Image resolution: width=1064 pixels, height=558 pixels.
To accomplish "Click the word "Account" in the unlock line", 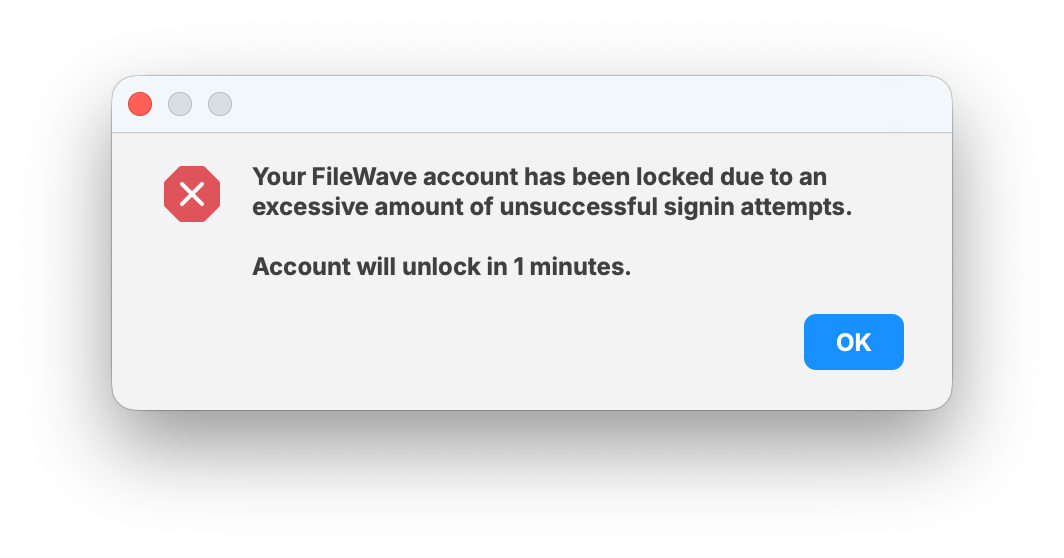I will point(295,267).
